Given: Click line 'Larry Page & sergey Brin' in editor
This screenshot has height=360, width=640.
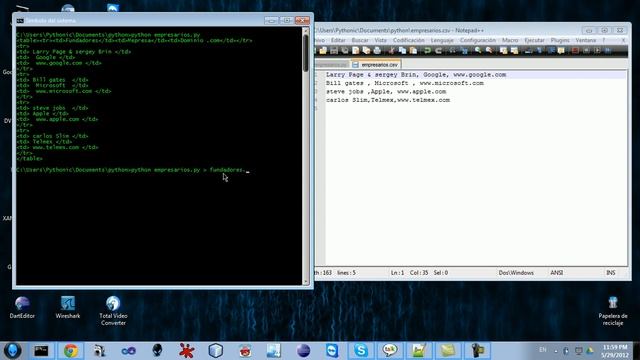Looking at the screenshot, I should (416, 75).
